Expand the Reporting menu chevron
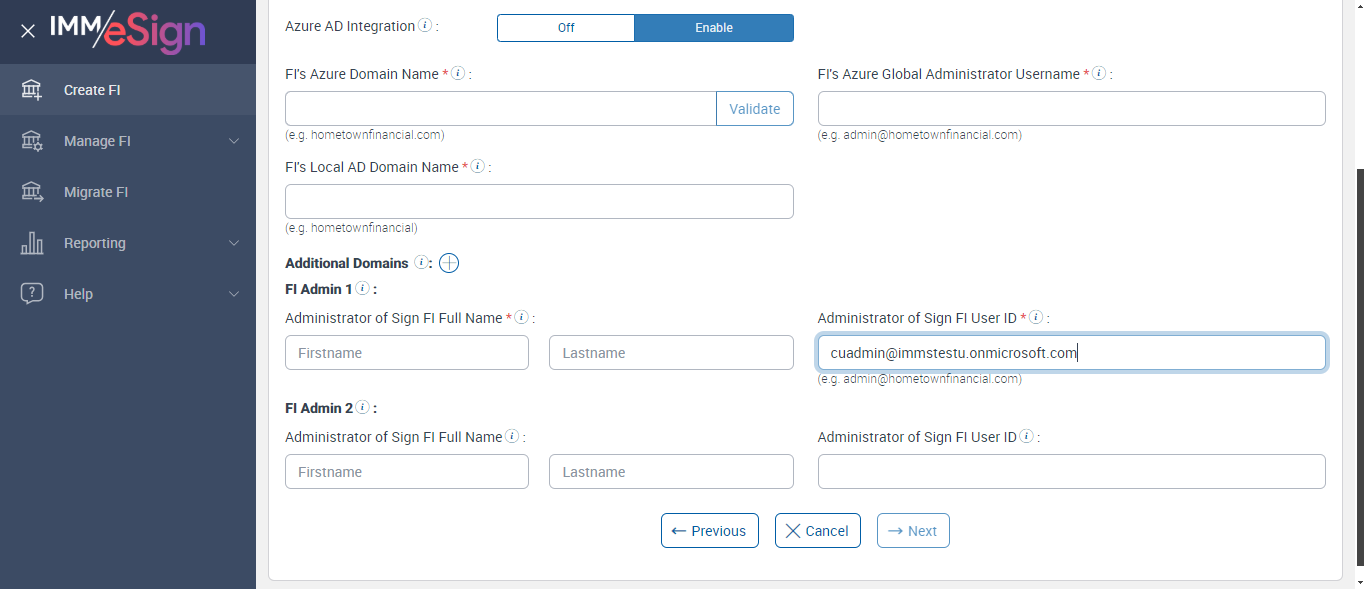 pyautogui.click(x=234, y=243)
